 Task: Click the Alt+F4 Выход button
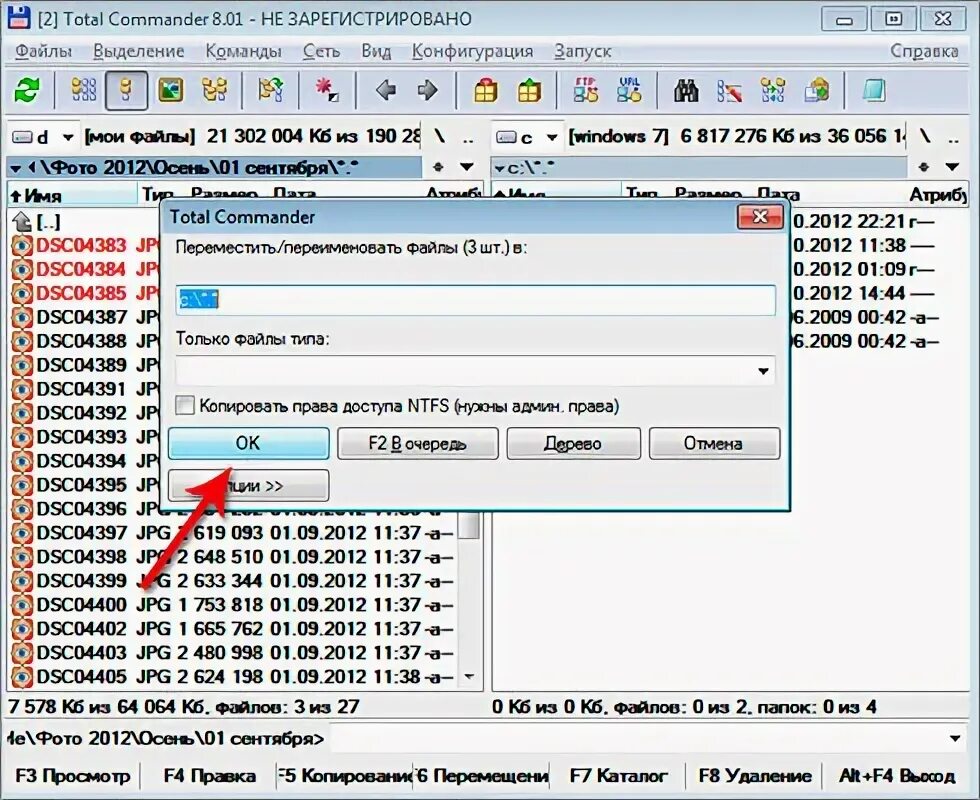[x=897, y=776]
